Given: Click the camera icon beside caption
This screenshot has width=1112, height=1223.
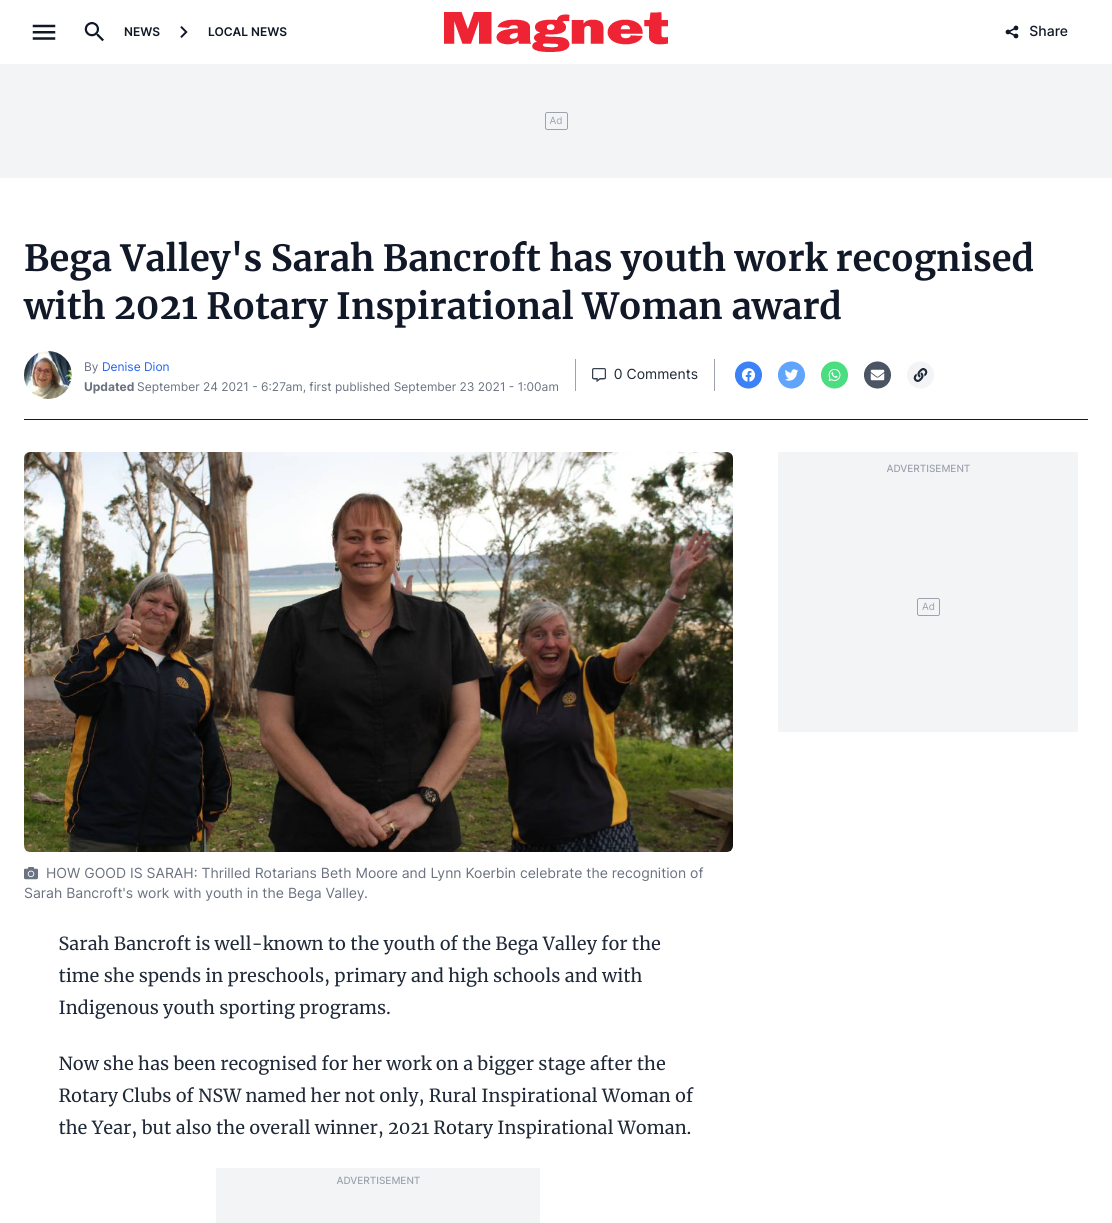Looking at the screenshot, I should [31, 873].
